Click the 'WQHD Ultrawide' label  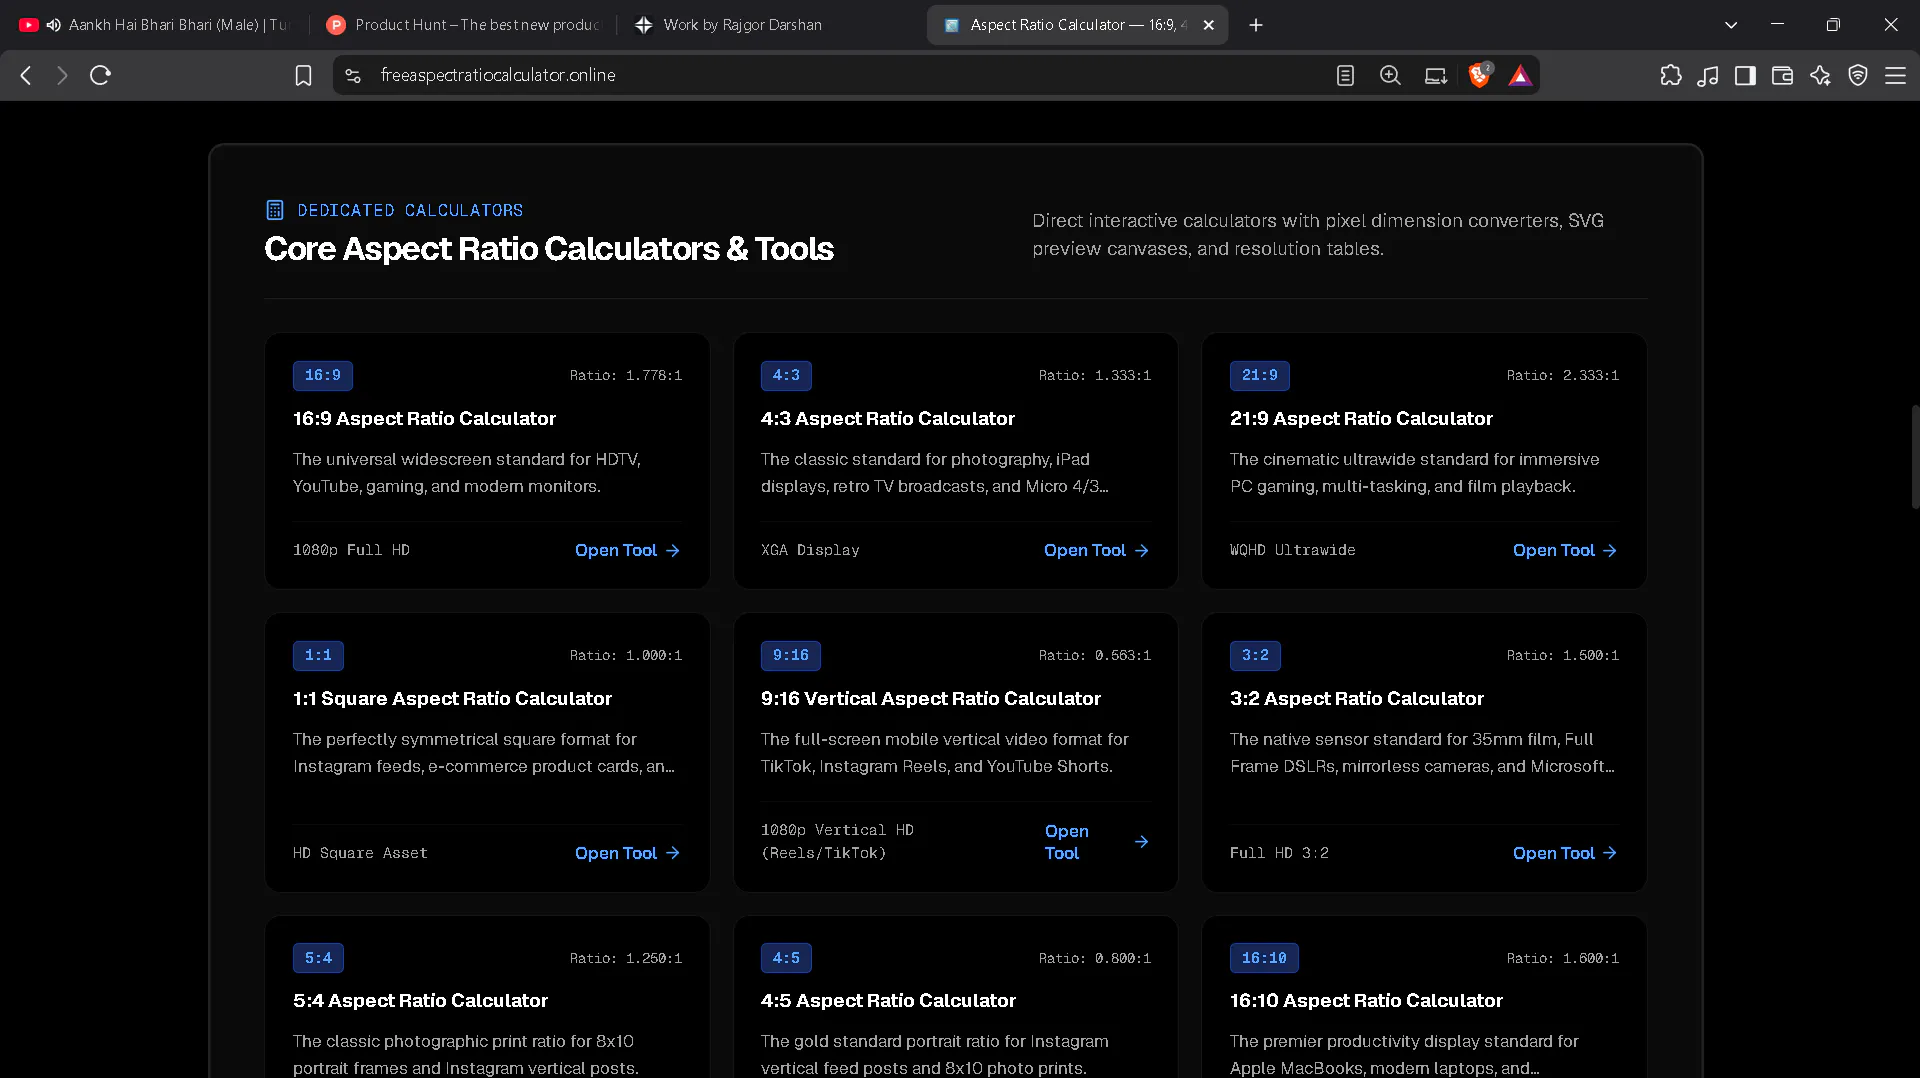(1292, 550)
